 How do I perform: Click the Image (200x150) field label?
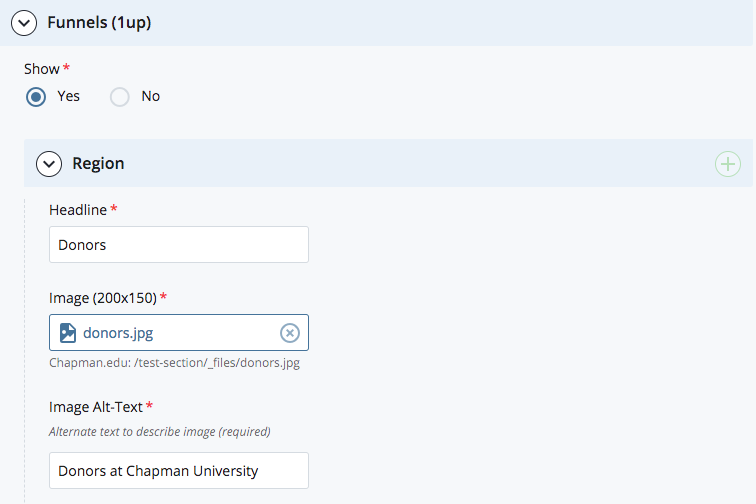click(x=102, y=298)
